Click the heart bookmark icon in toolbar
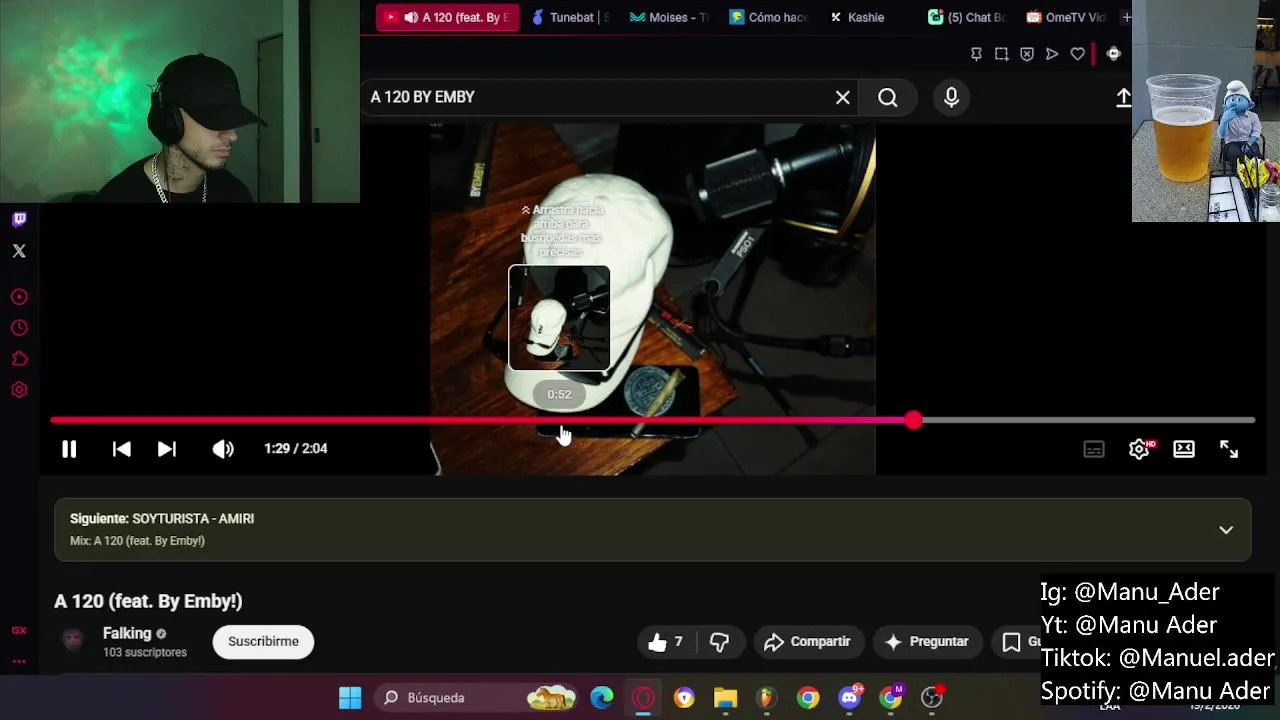The width and height of the screenshot is (1280, 720). point(1077,54)
